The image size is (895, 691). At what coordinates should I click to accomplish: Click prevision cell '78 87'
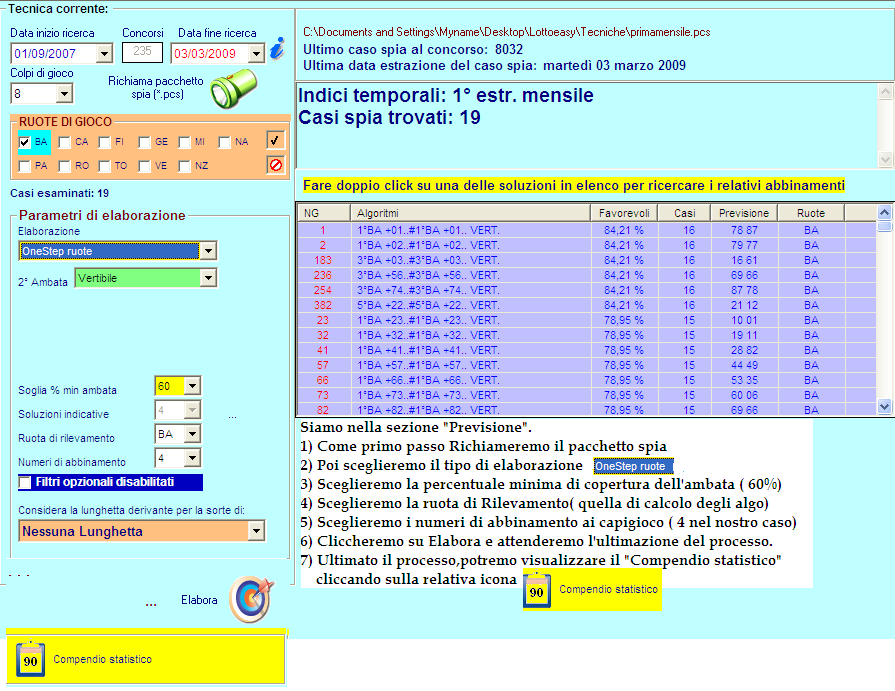[x=744, y=231]
